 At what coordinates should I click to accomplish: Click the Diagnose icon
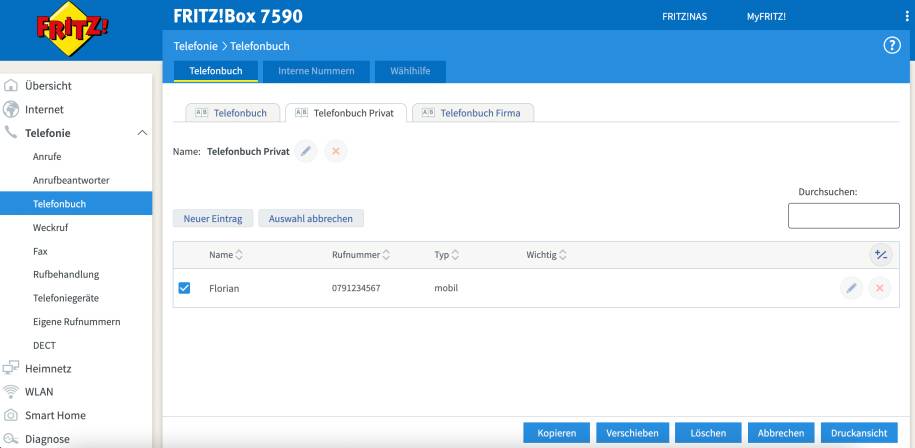pos(11,439)
